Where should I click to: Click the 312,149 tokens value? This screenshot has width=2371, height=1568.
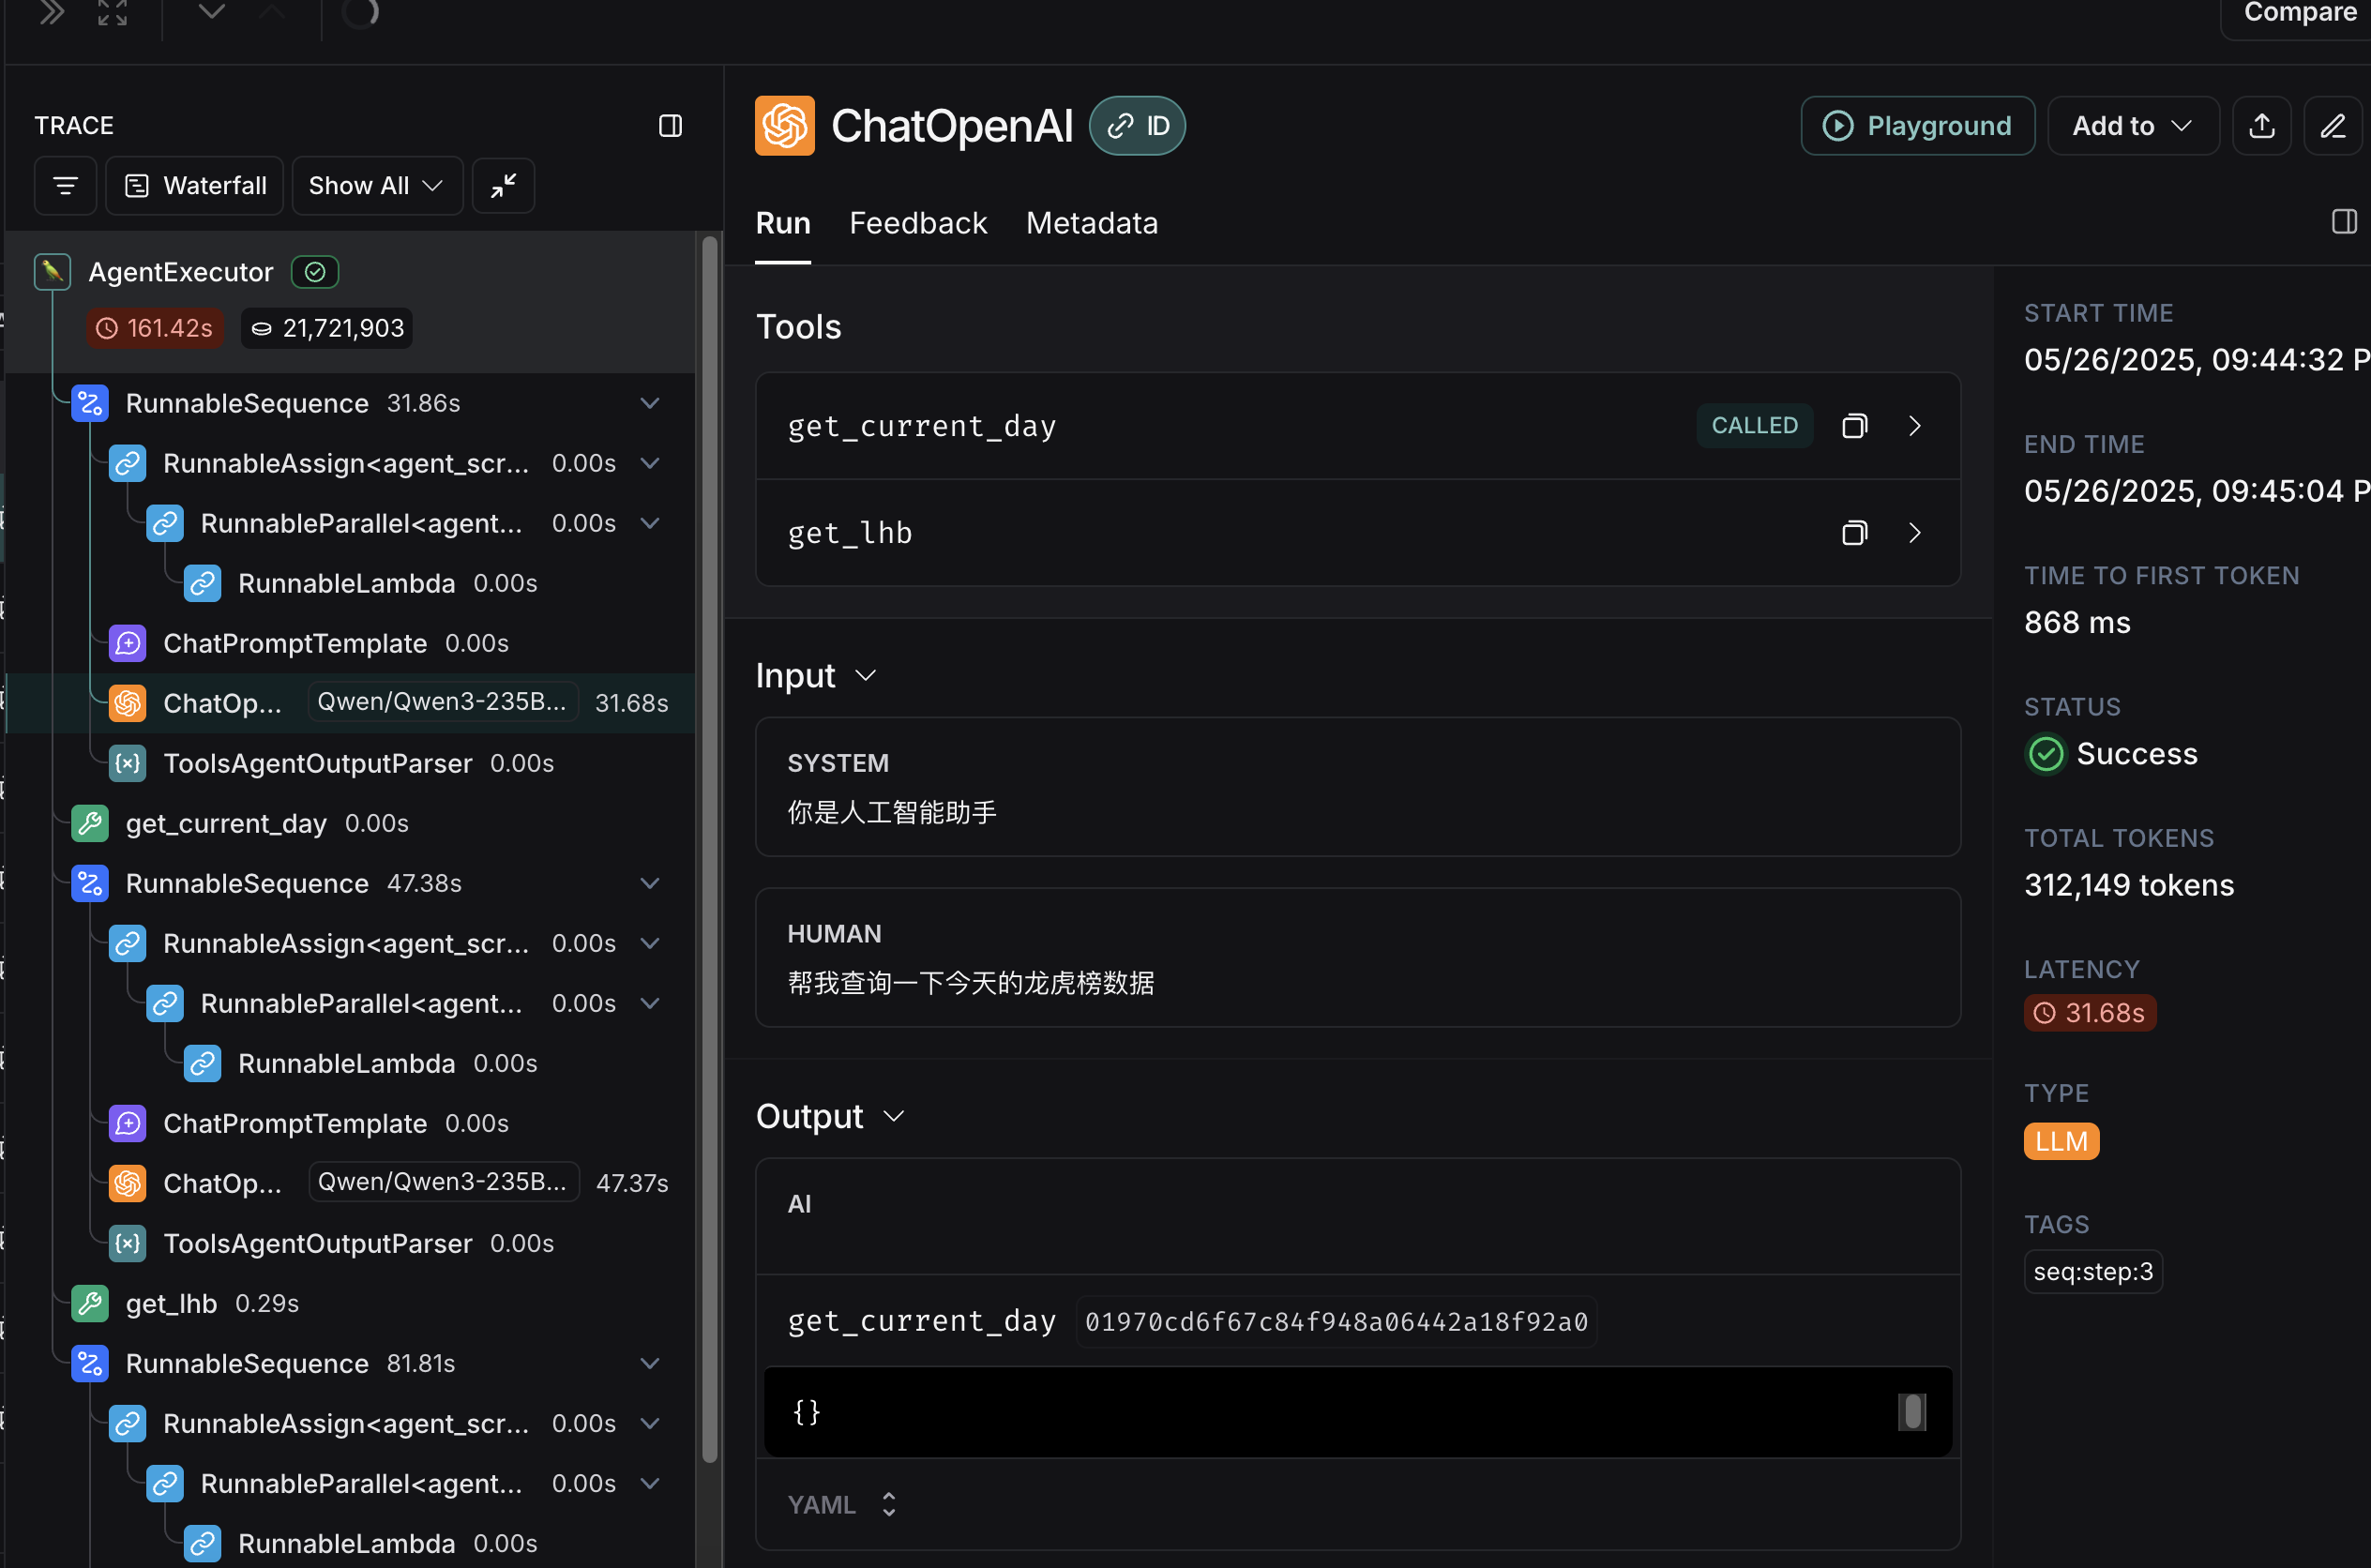pyautogui.click(x=2128, y=885)
